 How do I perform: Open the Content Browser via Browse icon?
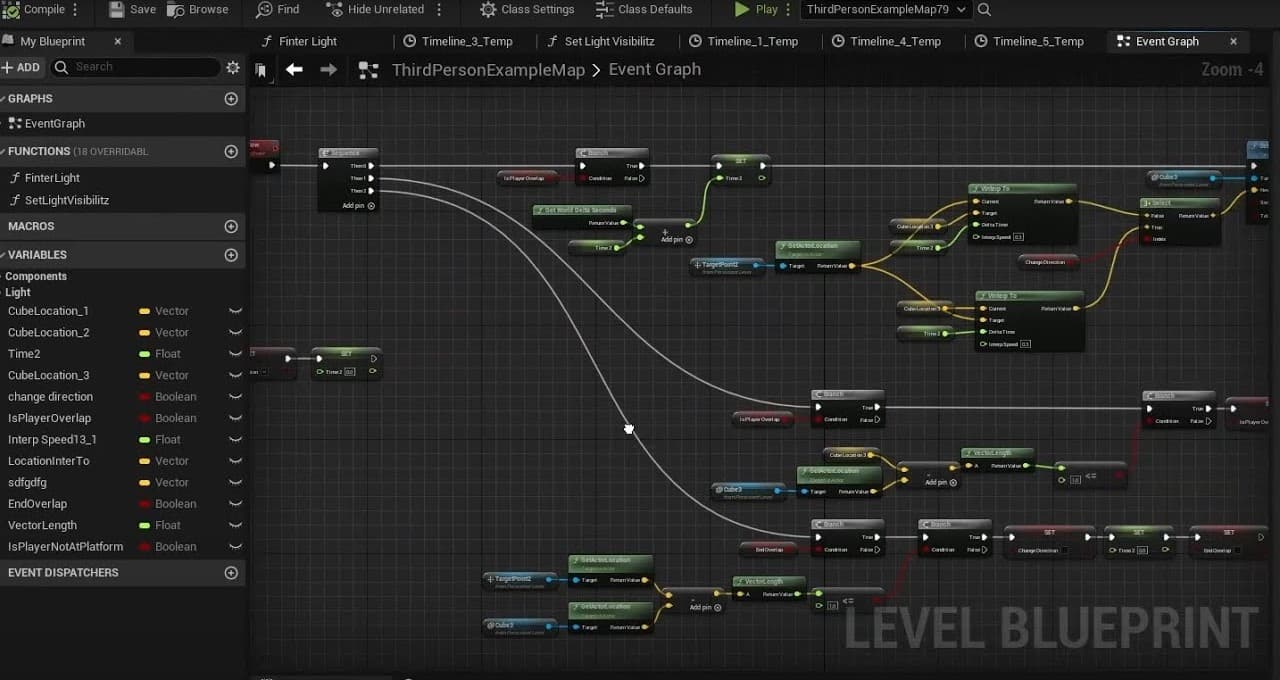point(174,8)
